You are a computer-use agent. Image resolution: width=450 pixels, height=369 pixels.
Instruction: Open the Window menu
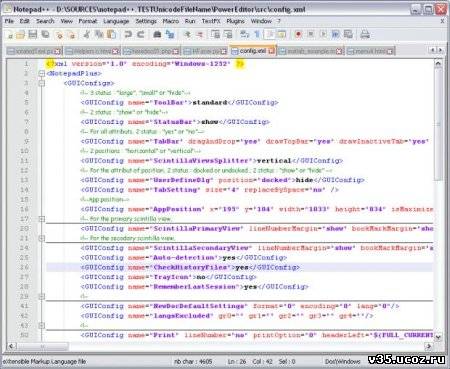261,21
